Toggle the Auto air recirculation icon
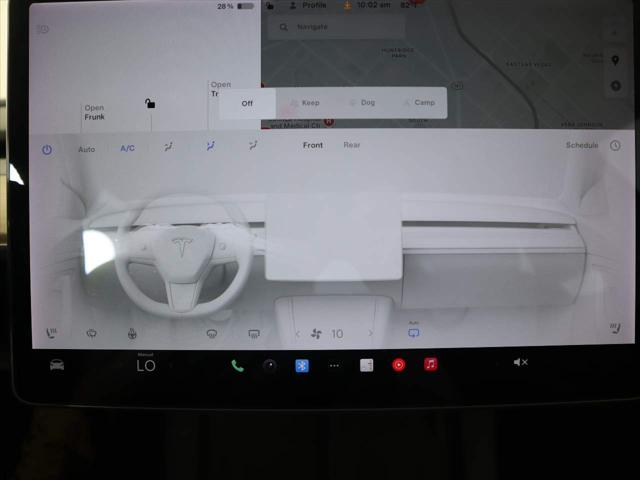640x480 pixels. click(413, 331)
